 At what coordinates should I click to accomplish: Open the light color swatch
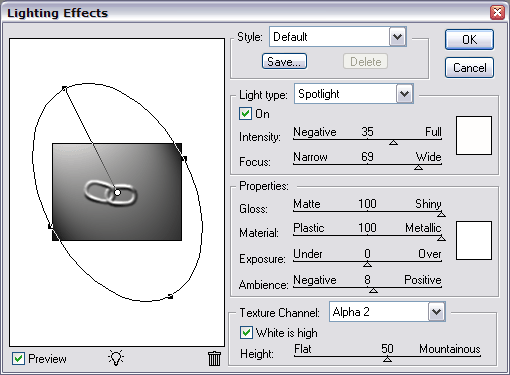(x=474, y=135)
